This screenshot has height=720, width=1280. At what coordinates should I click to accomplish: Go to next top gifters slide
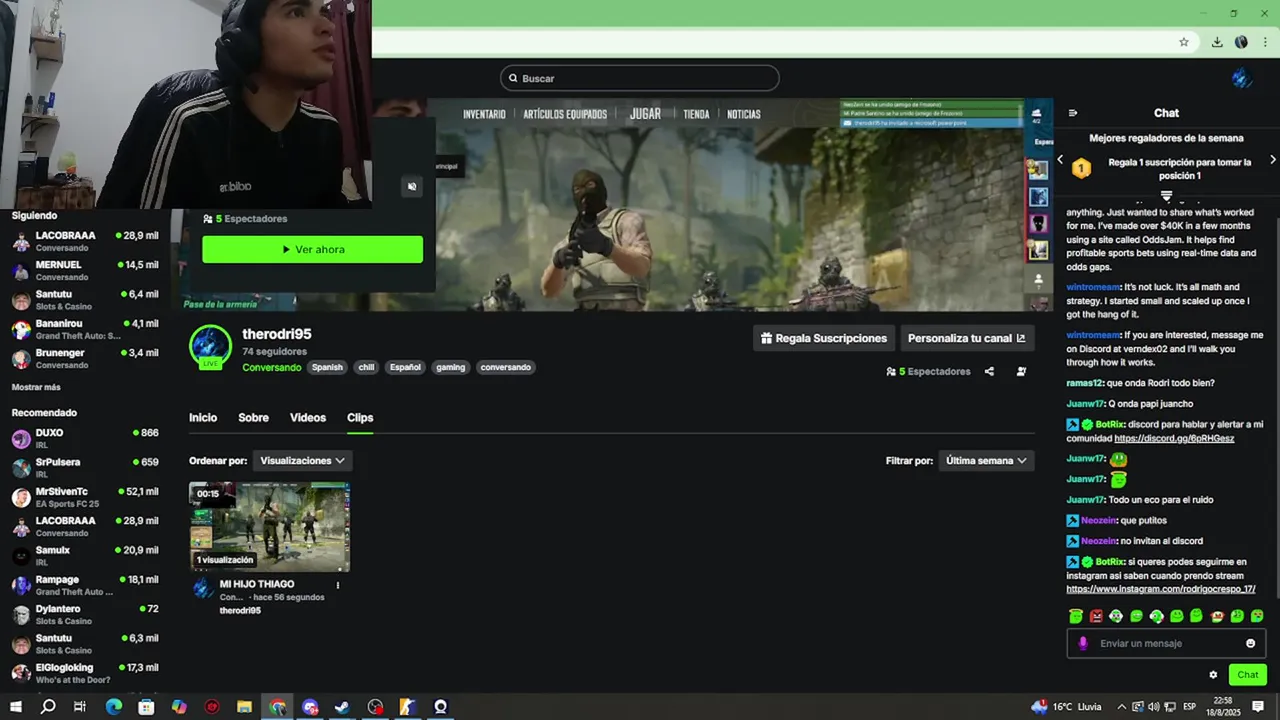(1272, 160)
